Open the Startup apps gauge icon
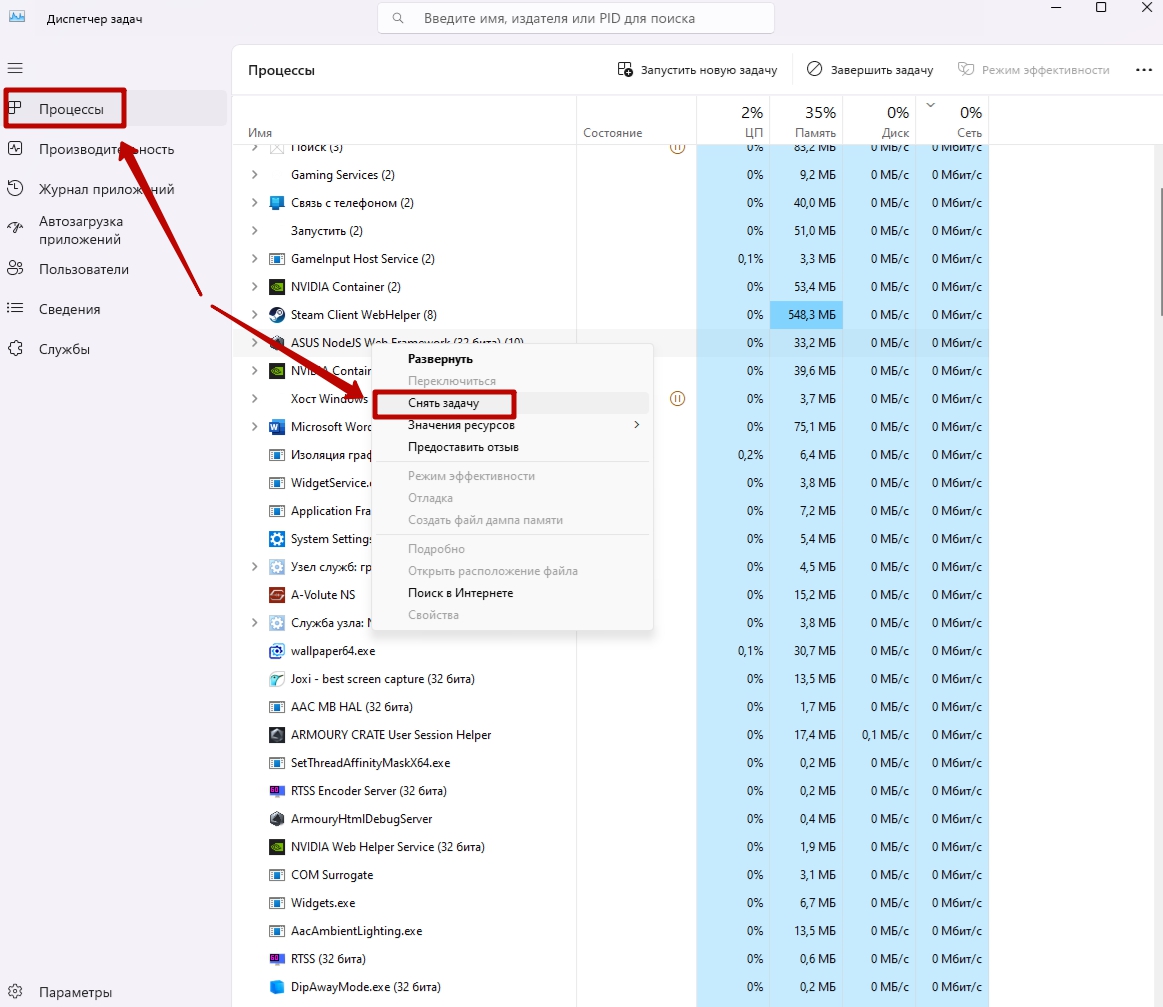1163x1007 pixels. point(15,228)
